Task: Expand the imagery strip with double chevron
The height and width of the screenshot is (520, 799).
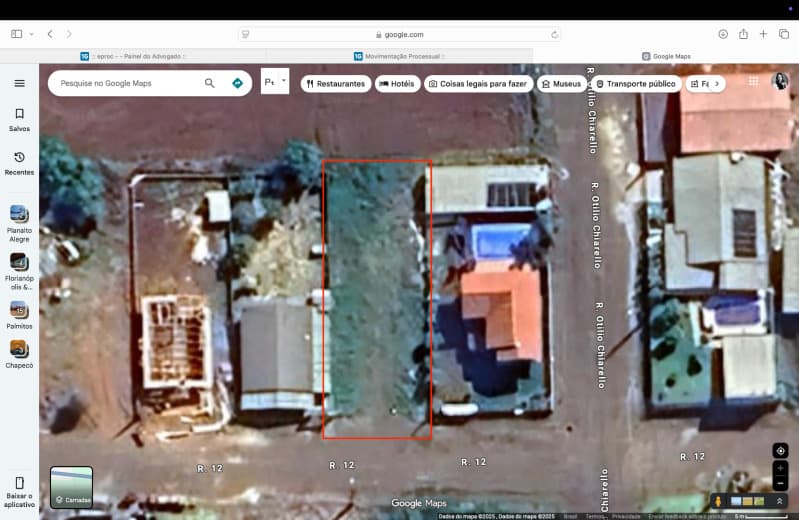Action: click(779, 502)
